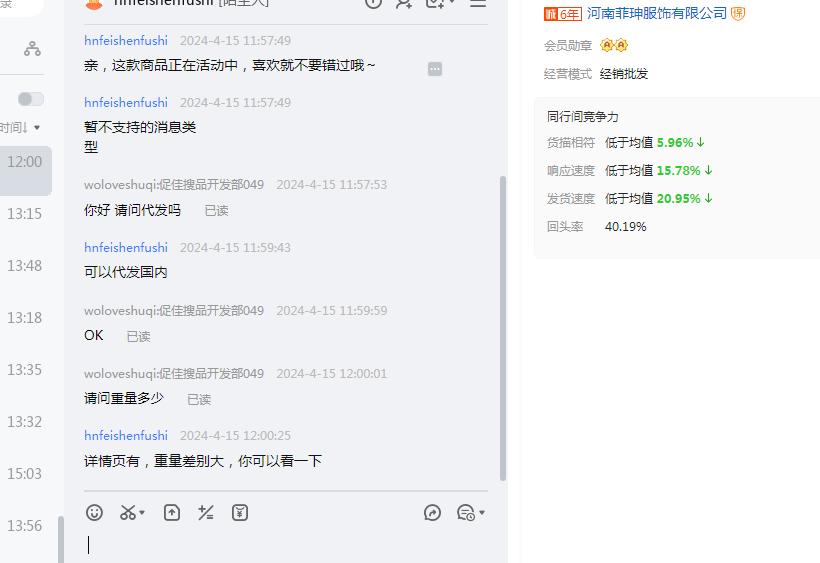
Task: Open 河南菲珅服饰有限公司 company link
Action: (x=656, y=13)
